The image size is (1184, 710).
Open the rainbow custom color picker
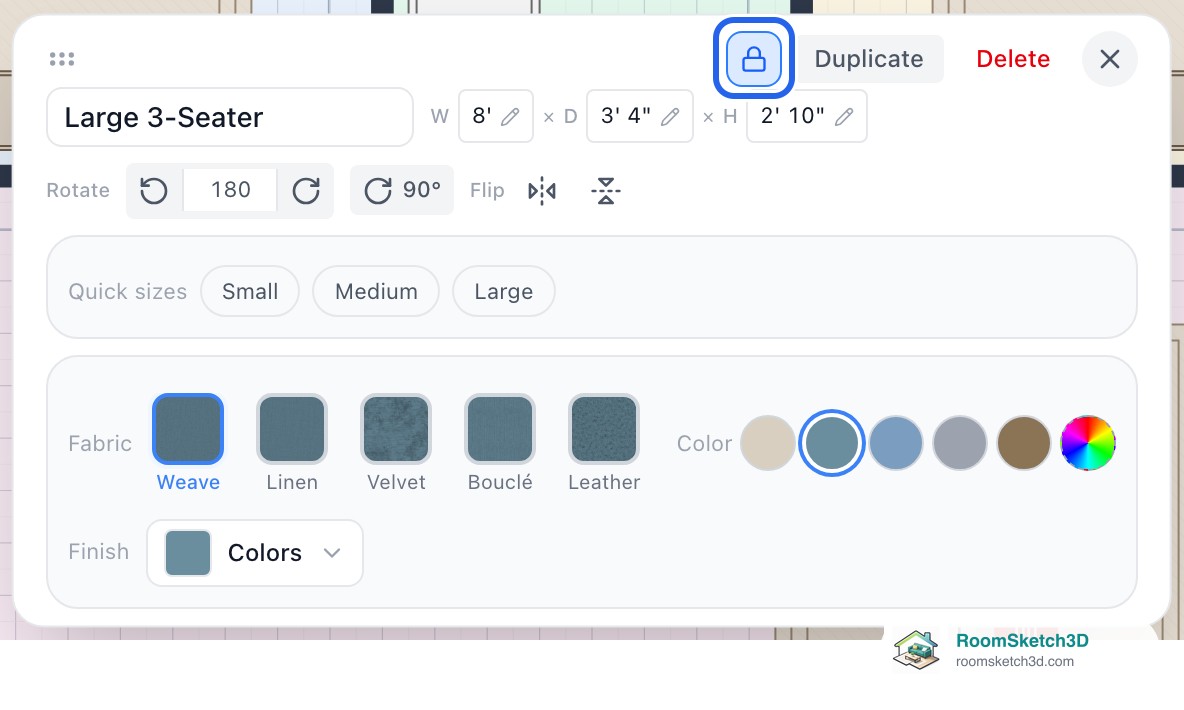(1088, 443)
